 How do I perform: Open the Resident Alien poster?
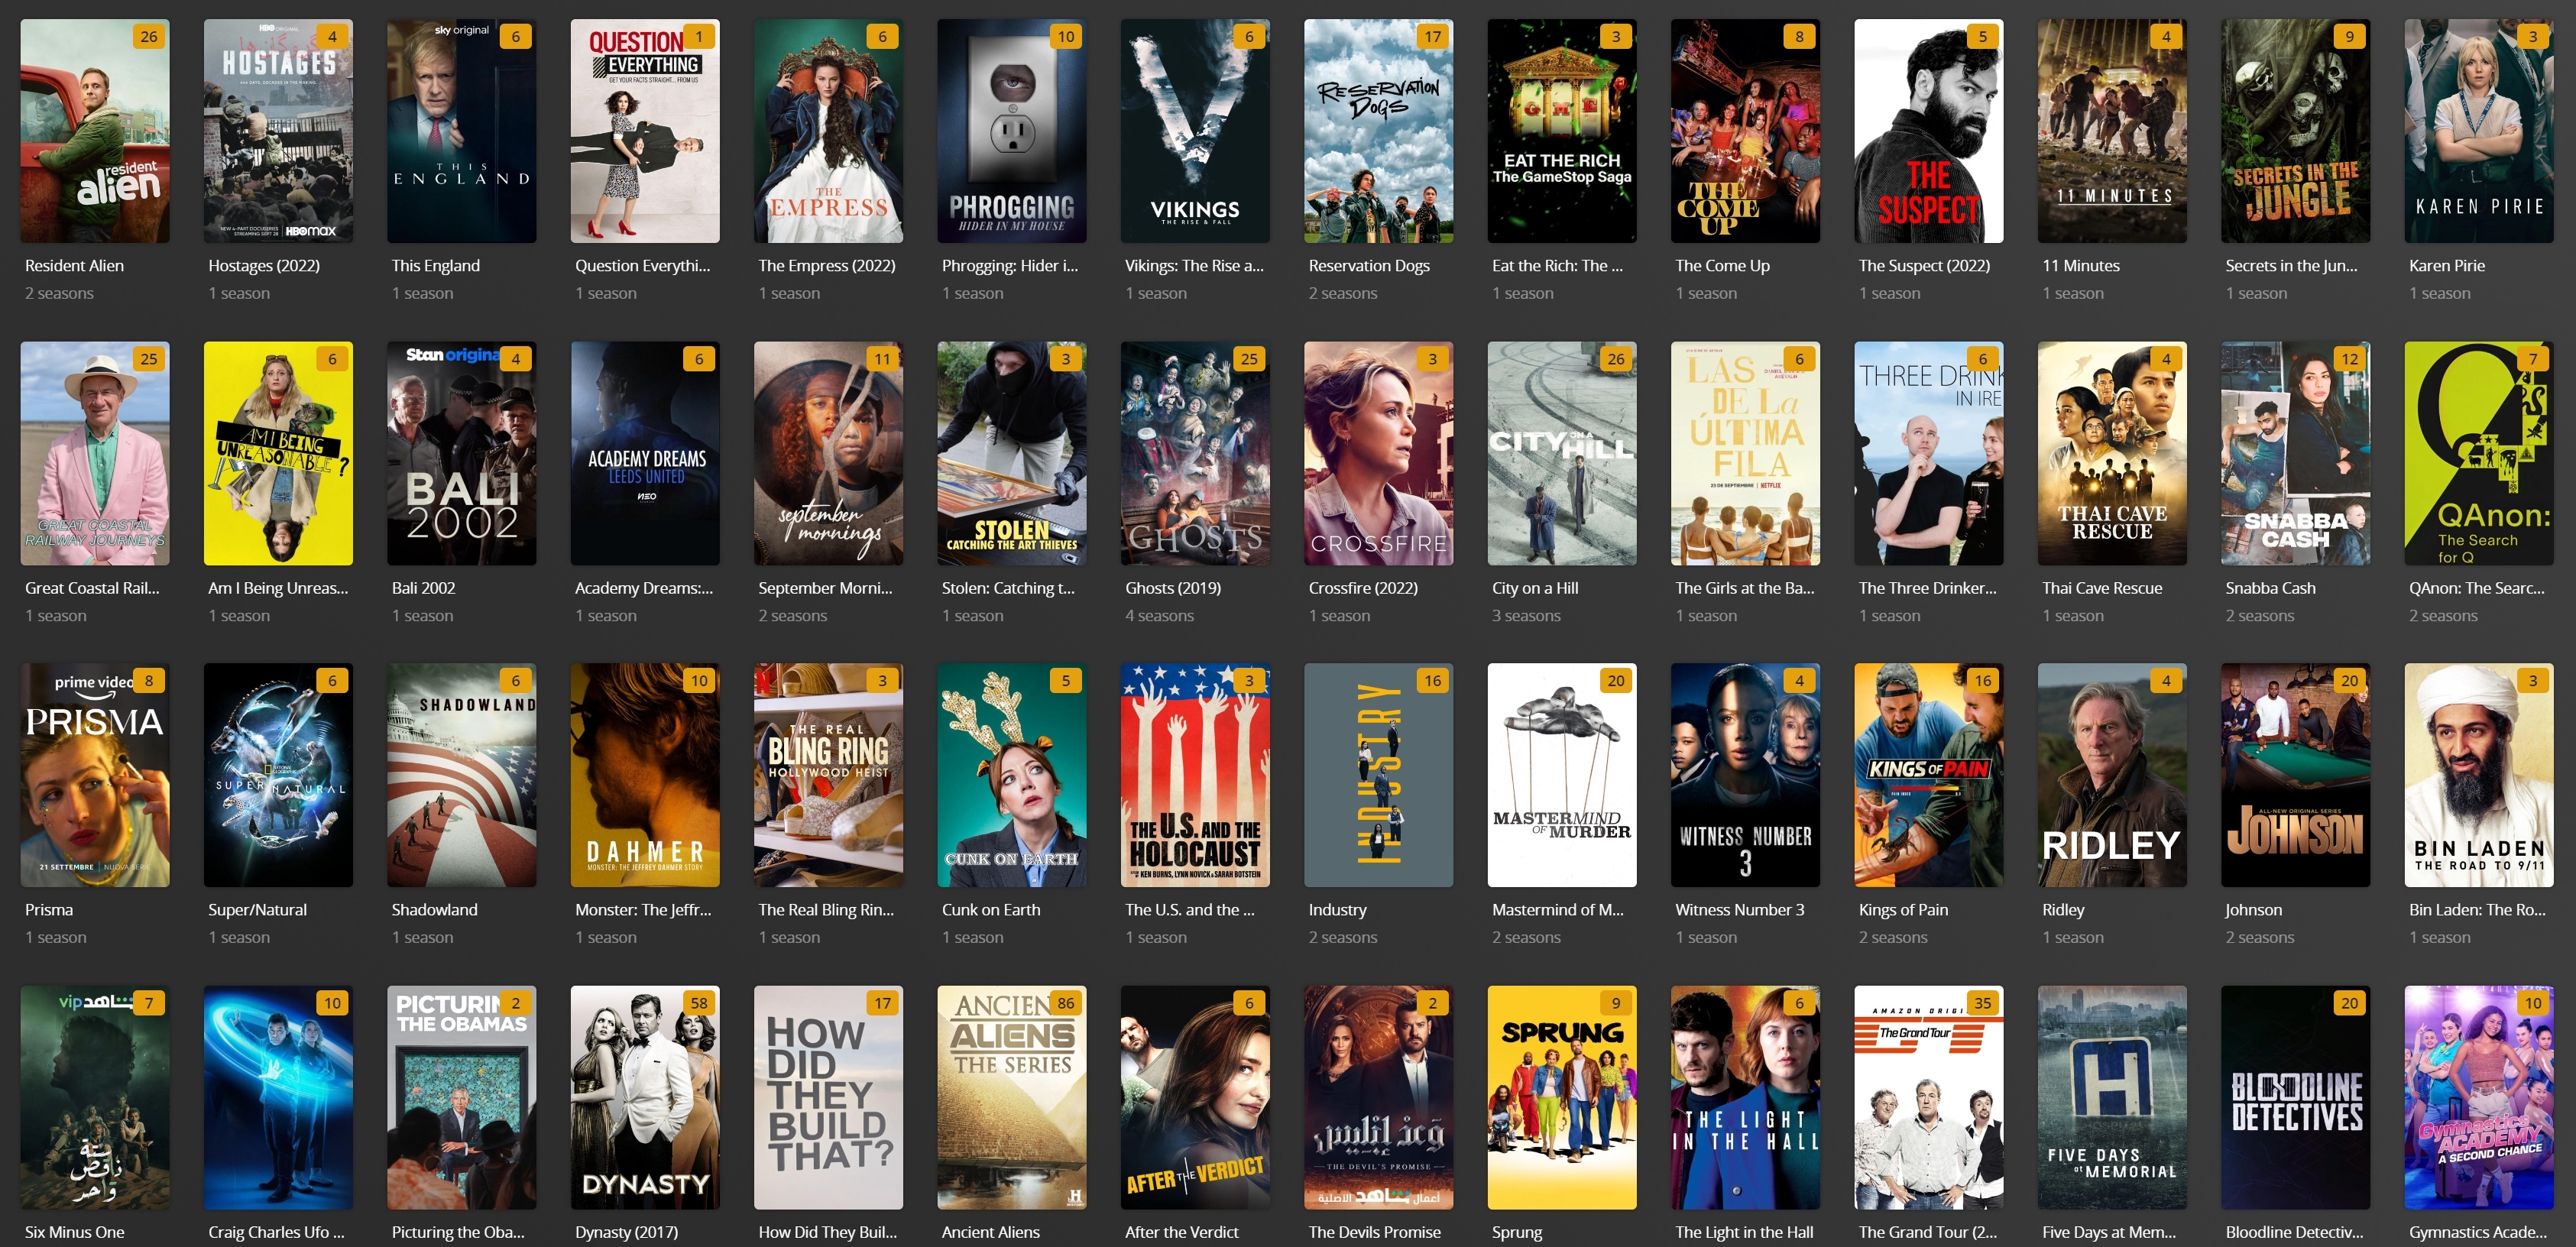95,130
